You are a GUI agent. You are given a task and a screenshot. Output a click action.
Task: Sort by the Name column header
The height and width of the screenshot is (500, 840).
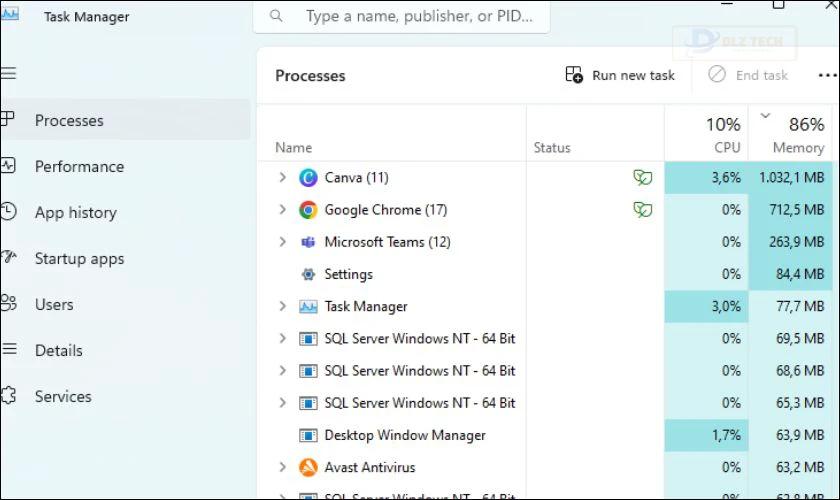[x=294, y=147]
